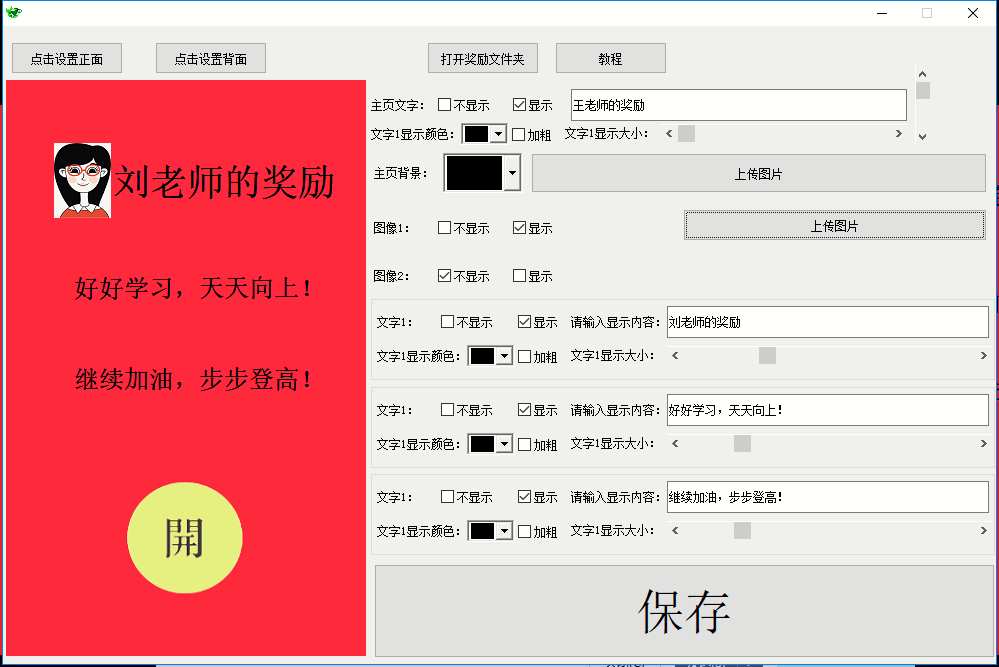Open 主页文字 color dropdown arrow
999x667 pixels.
coord(499,134)
